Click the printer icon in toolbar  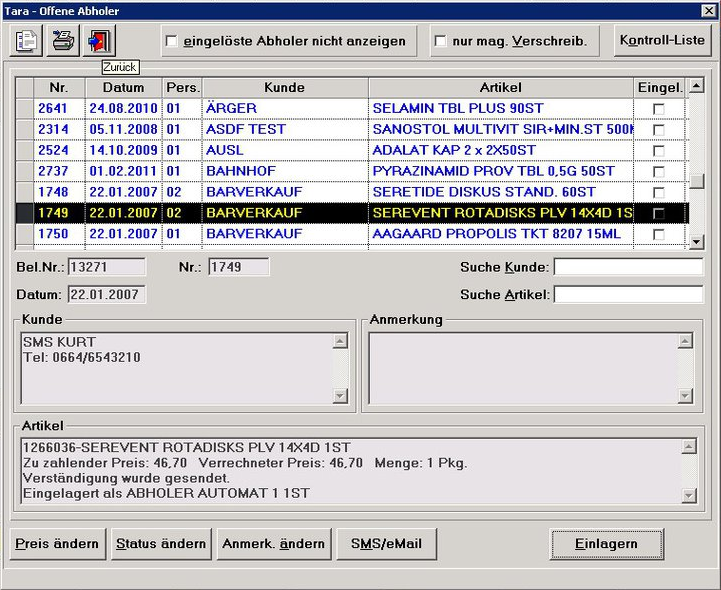coord(63,41)
